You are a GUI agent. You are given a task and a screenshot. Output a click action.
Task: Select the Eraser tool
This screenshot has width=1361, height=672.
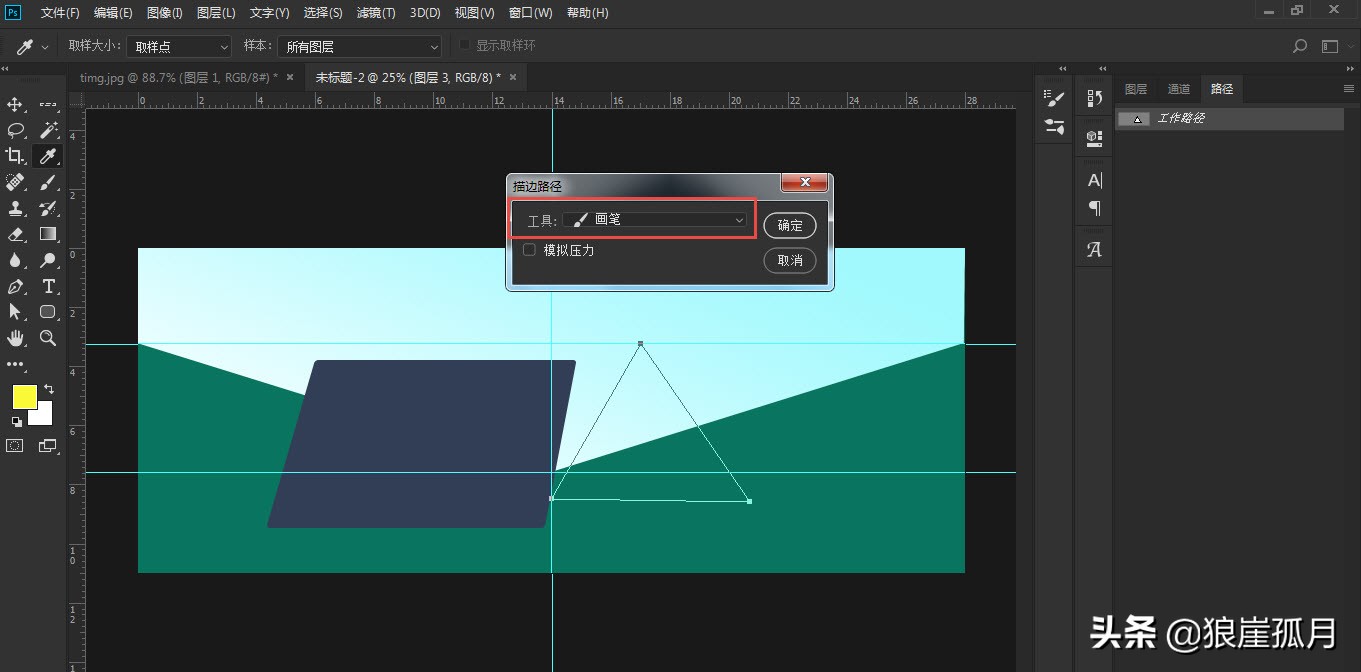point(15,234)
